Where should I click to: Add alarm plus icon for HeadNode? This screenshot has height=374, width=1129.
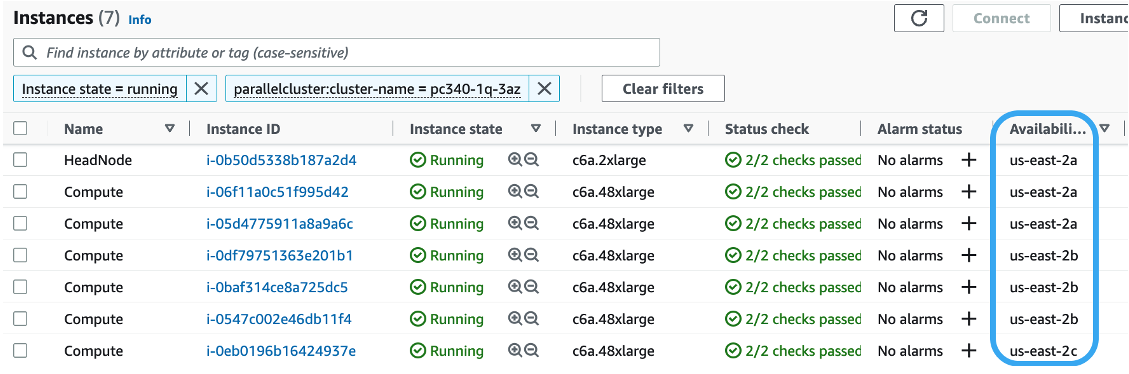tap(969, 160)
